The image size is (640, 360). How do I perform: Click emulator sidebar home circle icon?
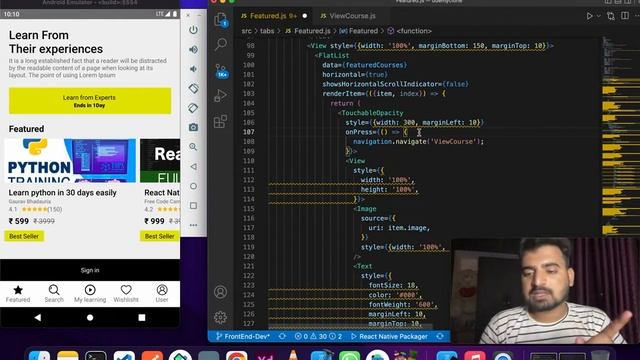(x=193, y=186)
